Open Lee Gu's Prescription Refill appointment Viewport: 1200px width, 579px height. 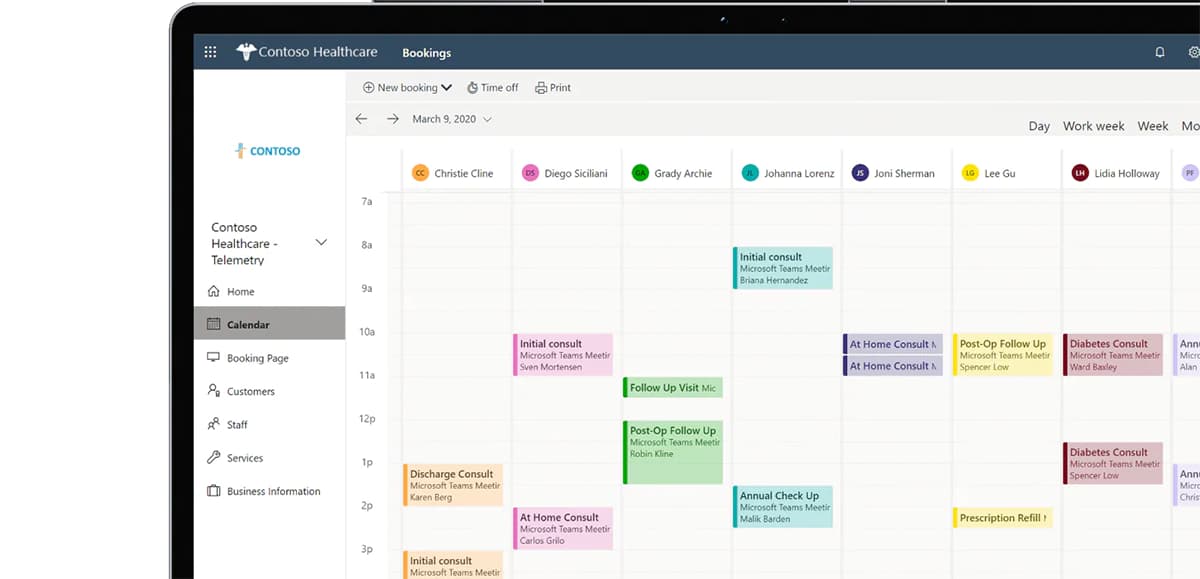click(x=1003, y=518)
